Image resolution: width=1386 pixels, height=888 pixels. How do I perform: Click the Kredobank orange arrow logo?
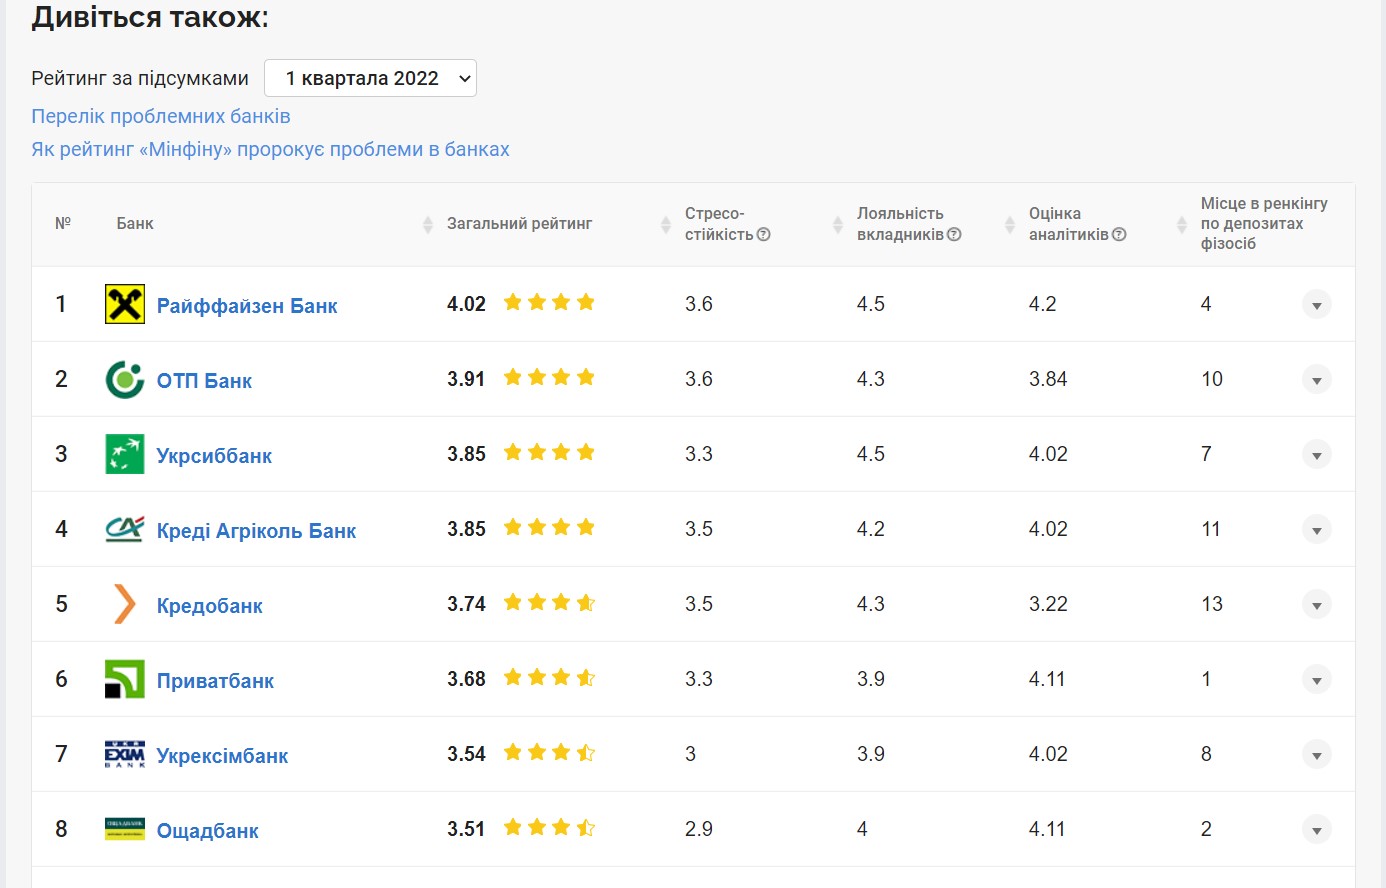click(x=125, y=604)
